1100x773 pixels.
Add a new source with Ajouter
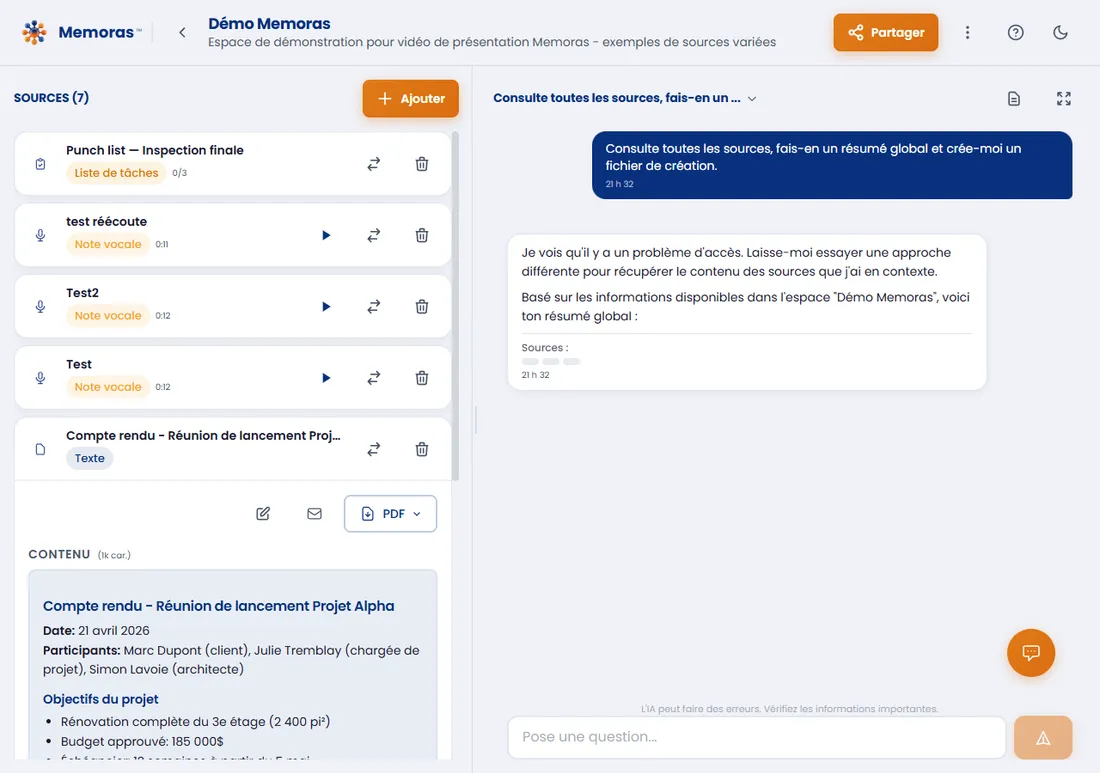coord(410,98)
